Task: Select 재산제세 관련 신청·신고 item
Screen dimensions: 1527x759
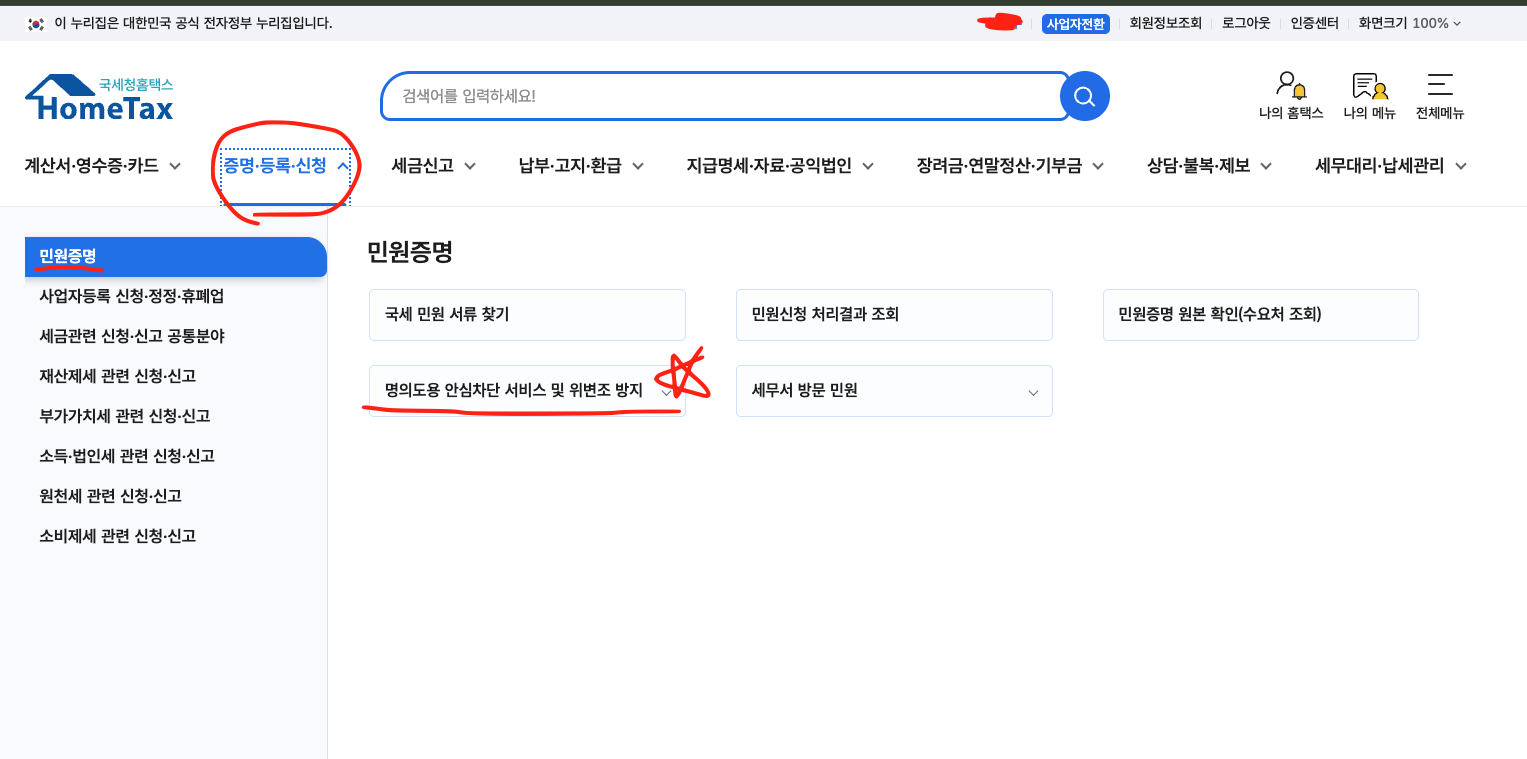Action: [x=118, y=376]
